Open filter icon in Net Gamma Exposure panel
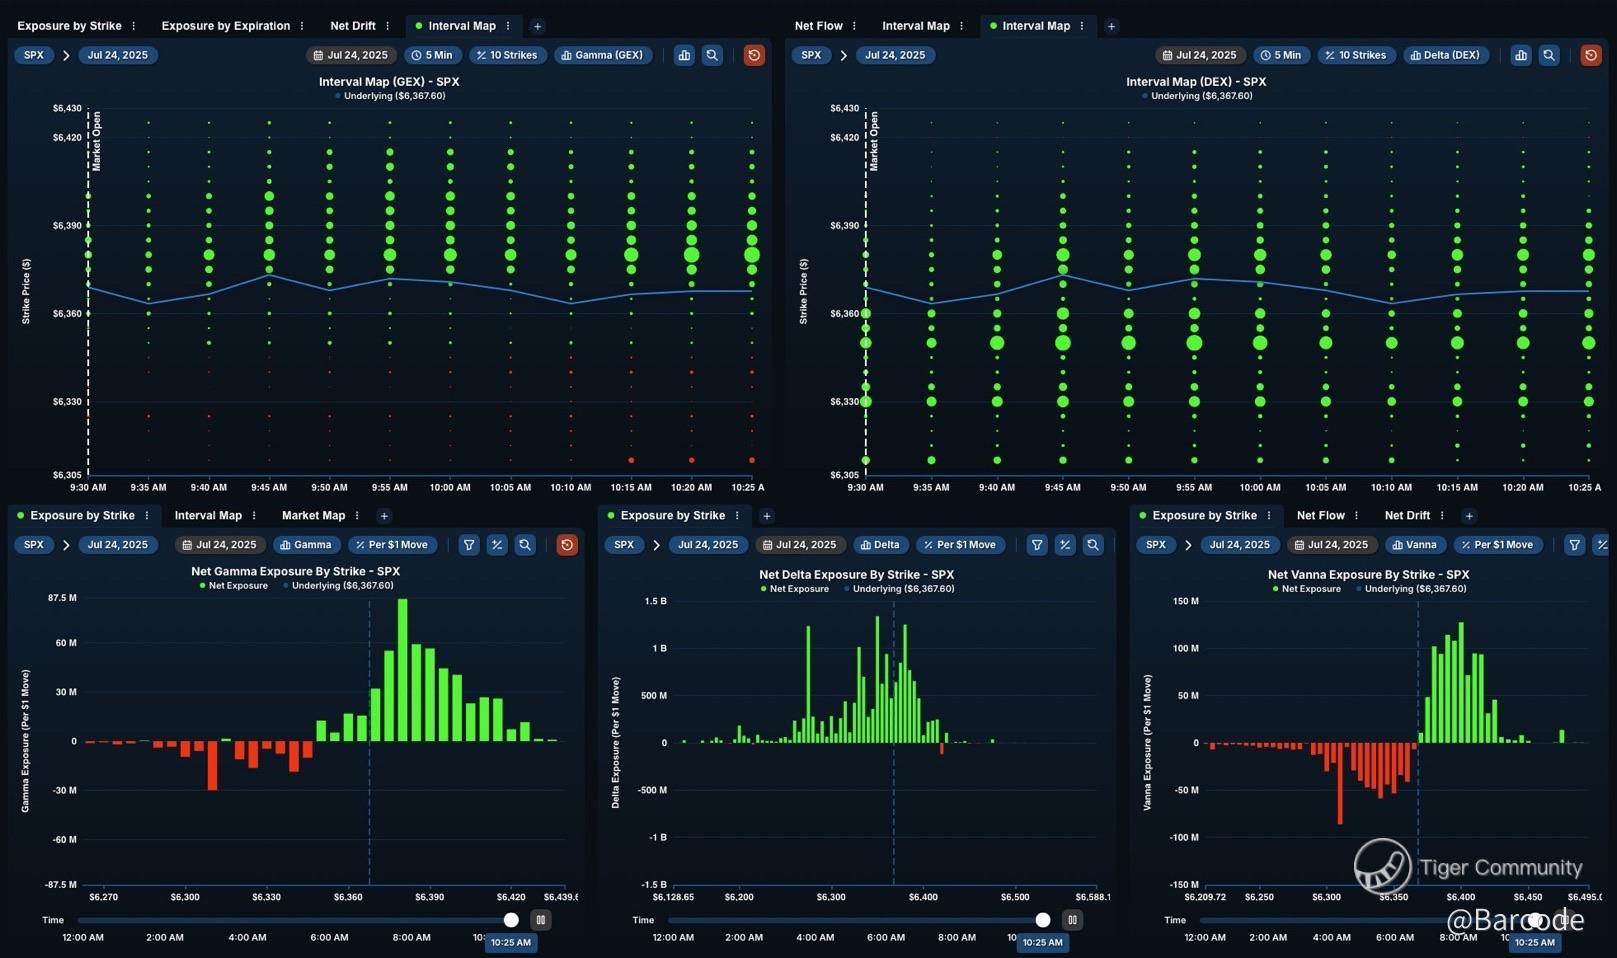The image size is (1617, 958). point(469,545)
